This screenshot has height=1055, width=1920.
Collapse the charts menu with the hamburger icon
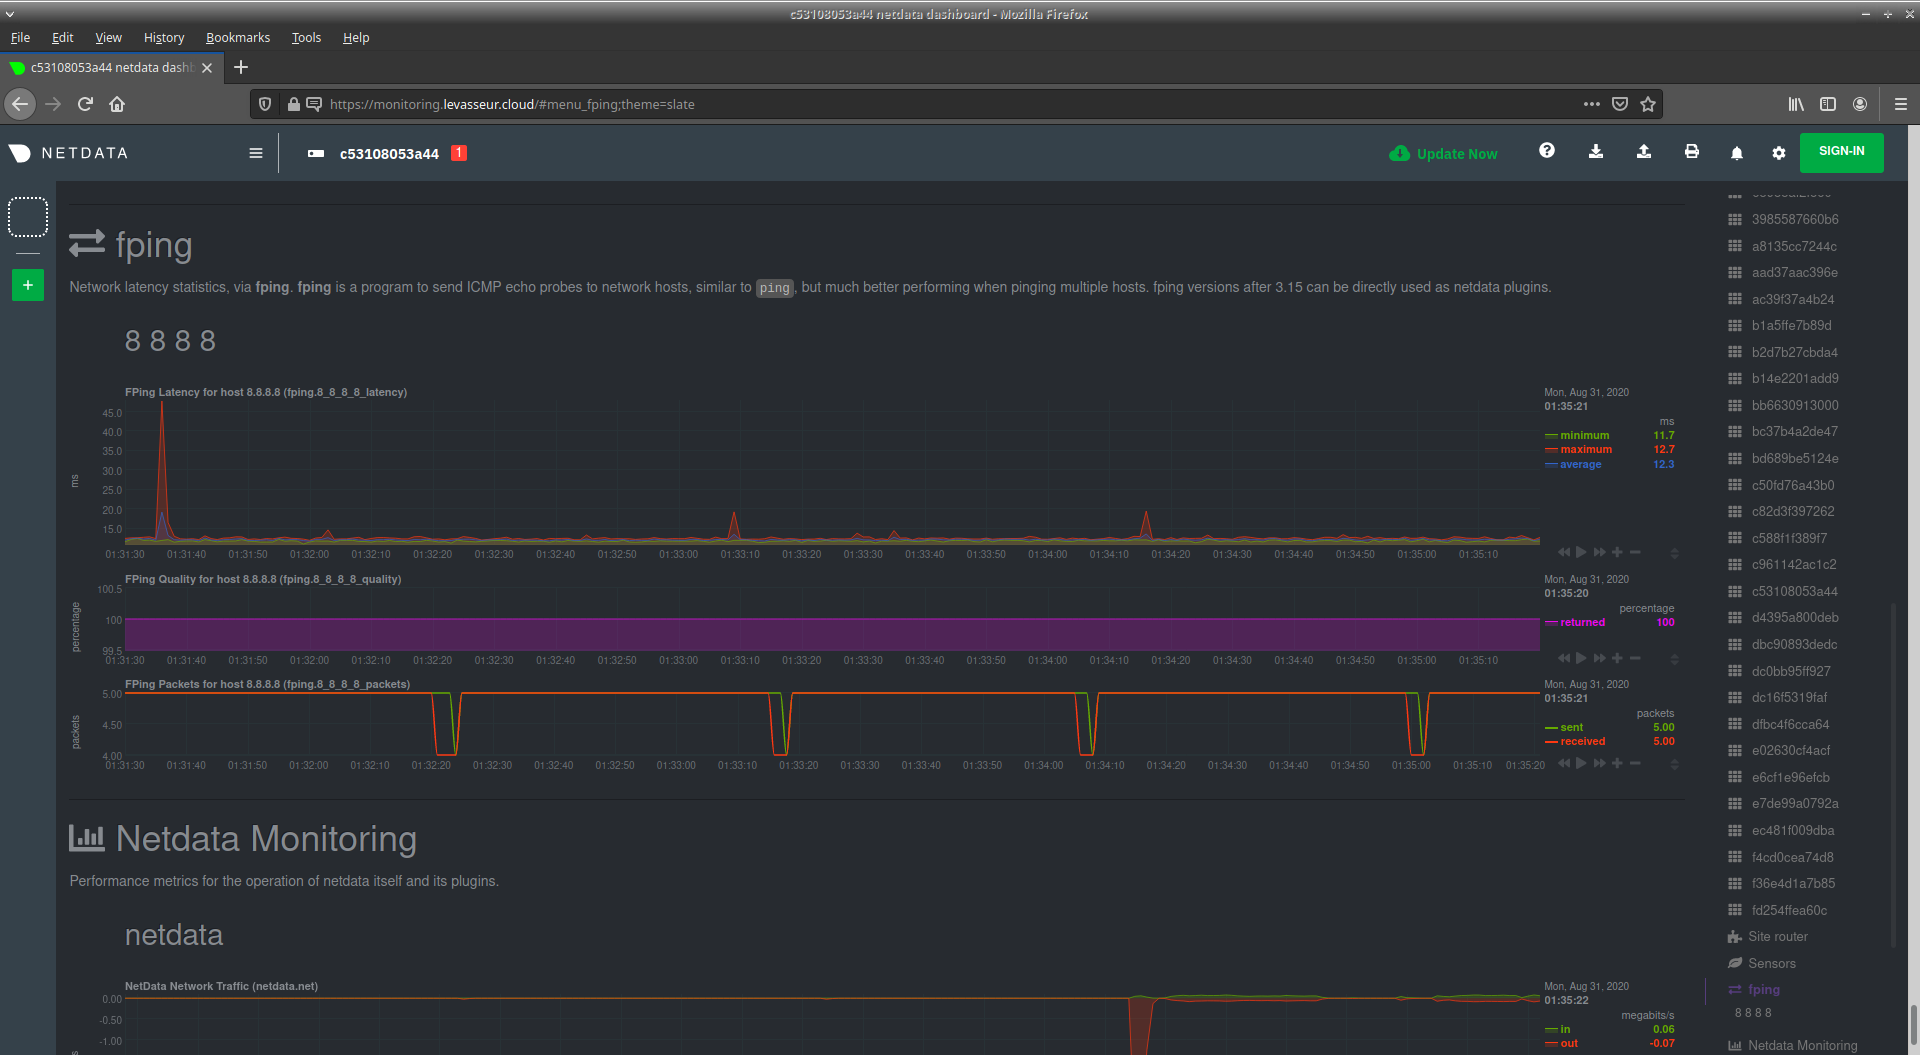[256, 152]
